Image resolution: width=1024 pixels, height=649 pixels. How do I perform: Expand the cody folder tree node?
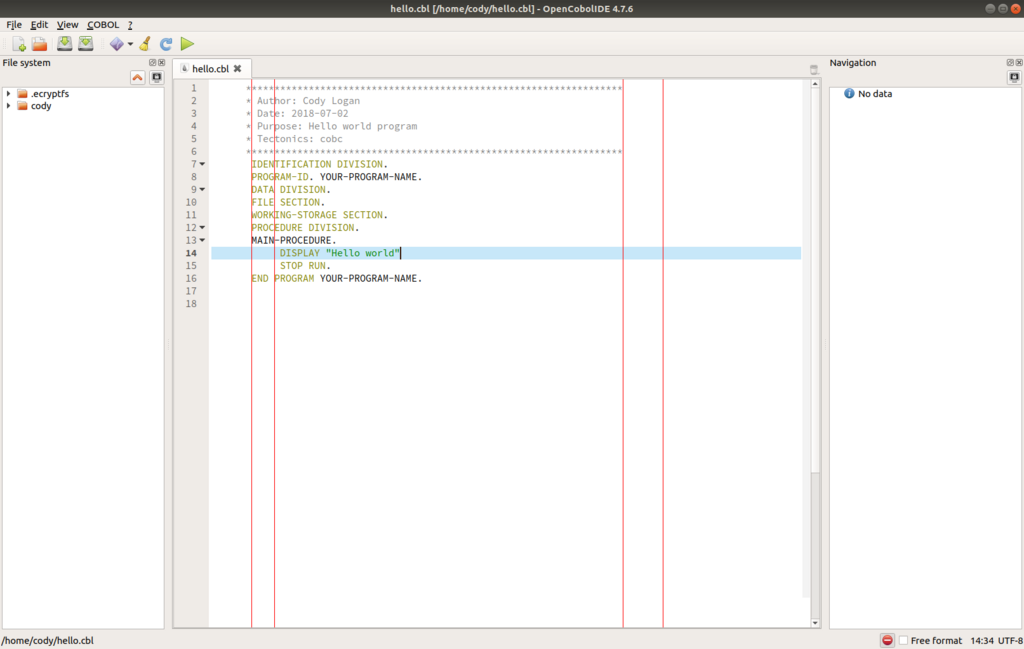pyautogui.click(x=8, y=106)
